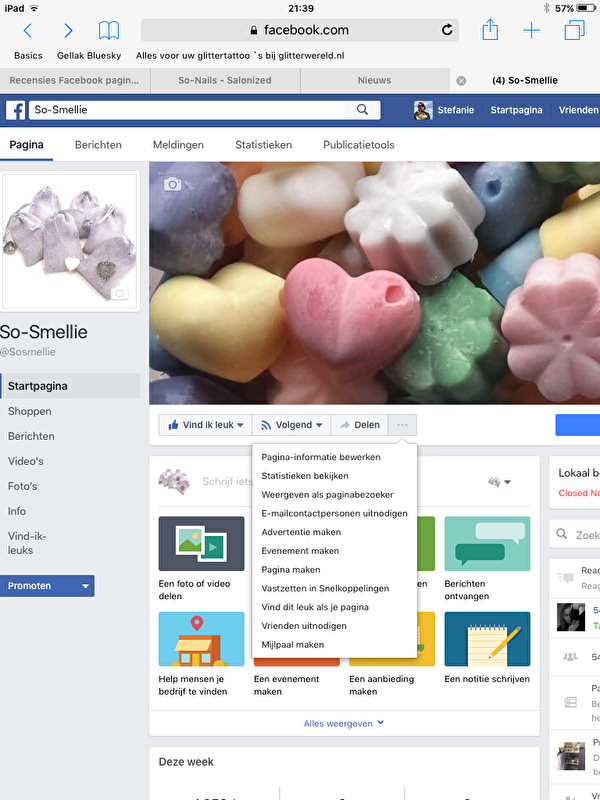600x800 pixels.
Task: Expand the 'Volgend' dropdown button
Action: 290,425
